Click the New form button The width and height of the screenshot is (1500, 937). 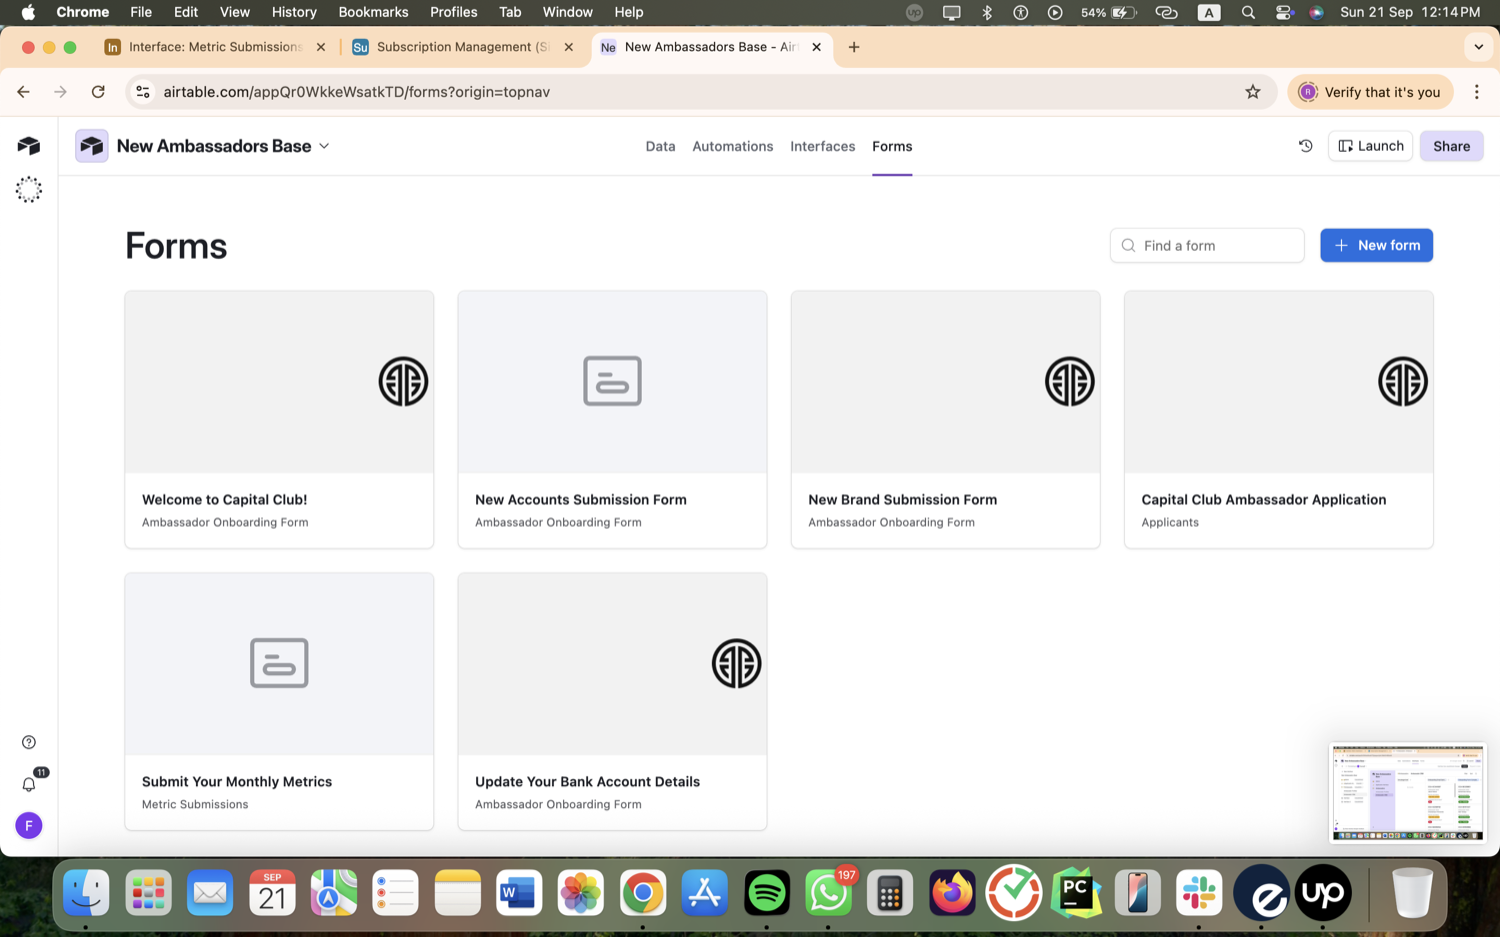pos(1376,245)
